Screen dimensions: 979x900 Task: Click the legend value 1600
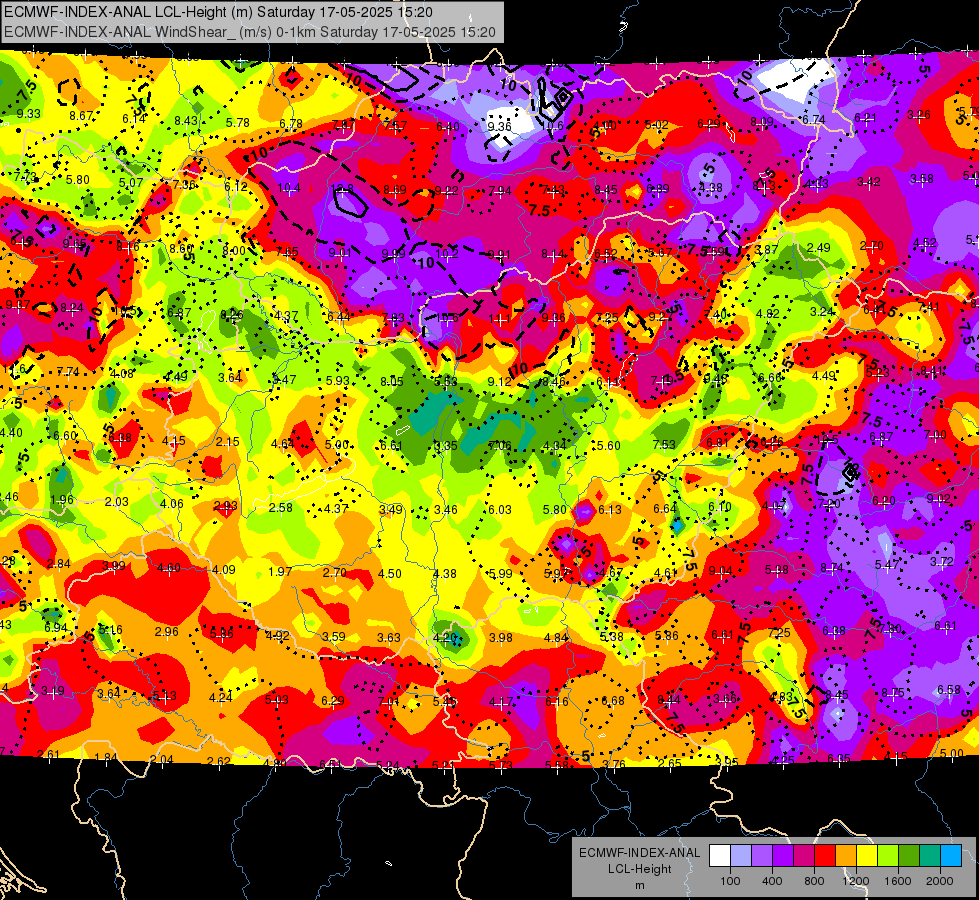898,881
